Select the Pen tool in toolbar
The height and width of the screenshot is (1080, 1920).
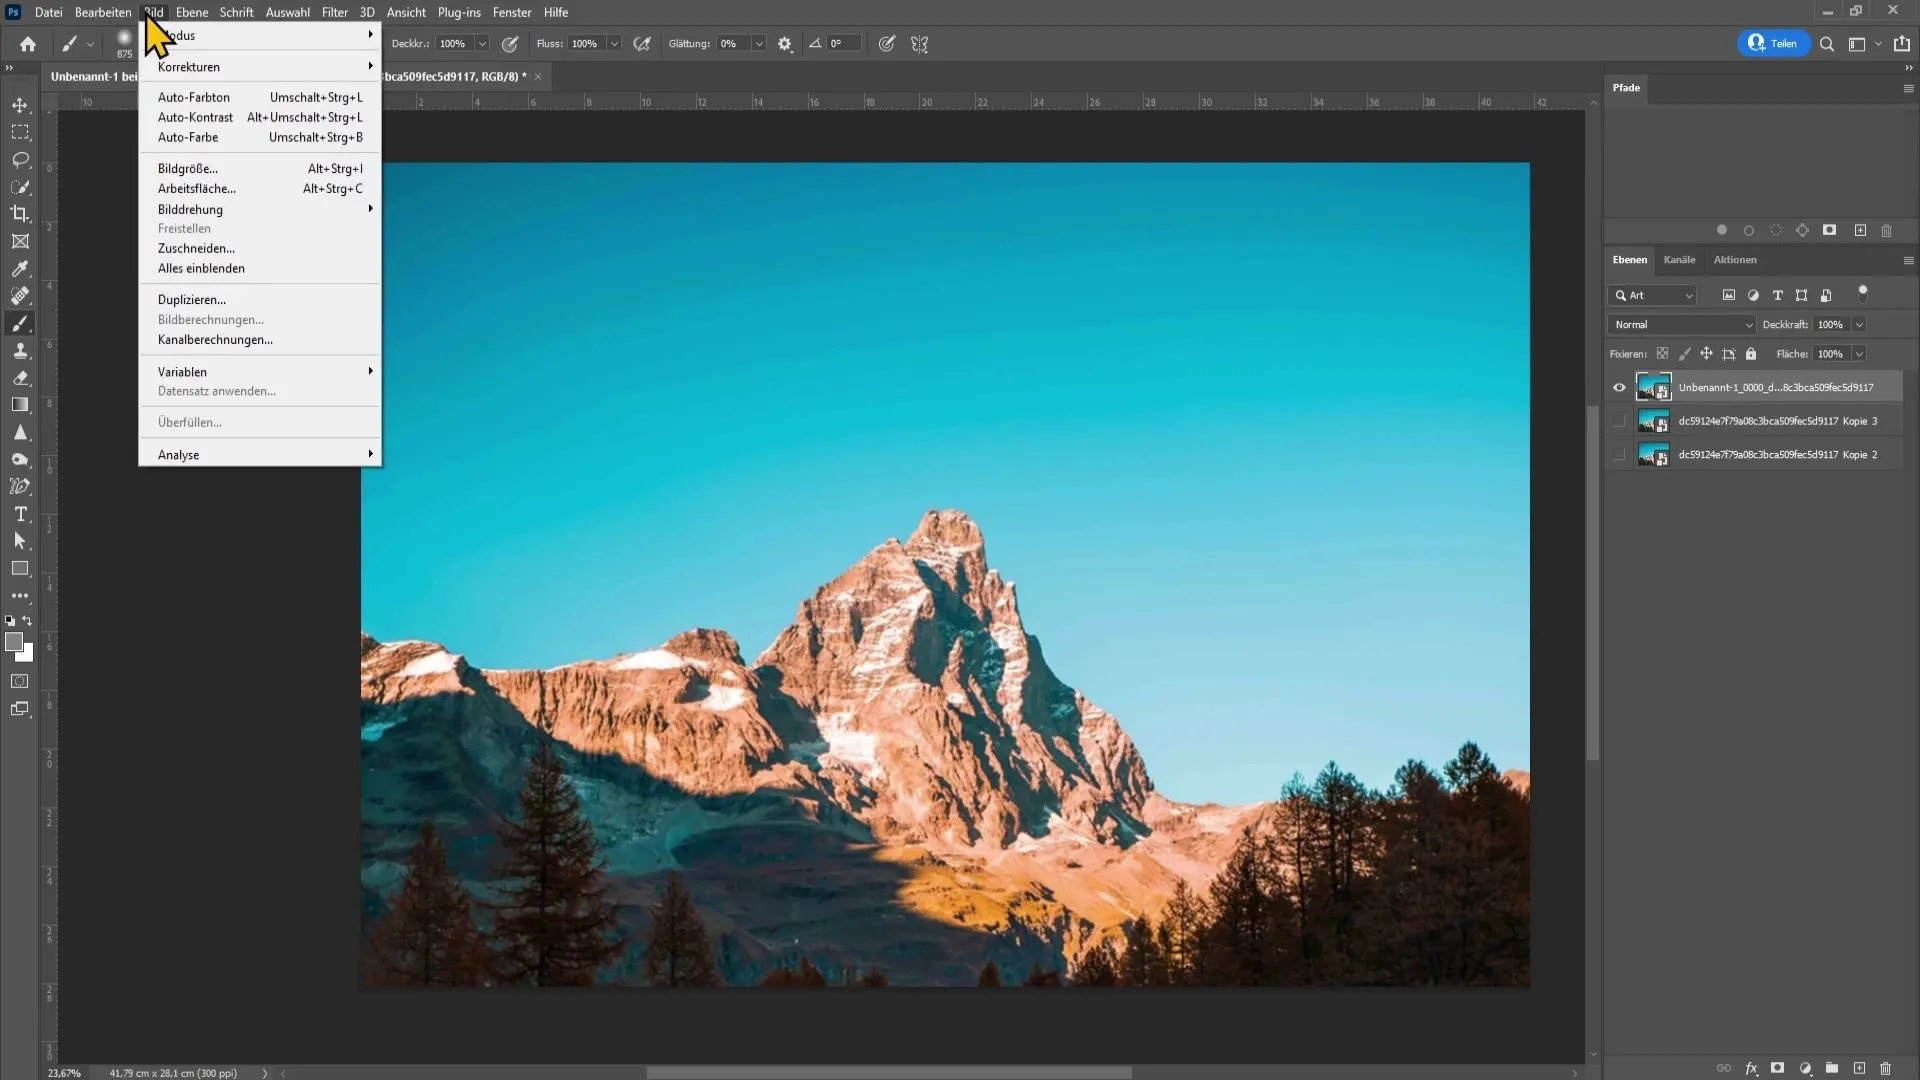[20, 487]
